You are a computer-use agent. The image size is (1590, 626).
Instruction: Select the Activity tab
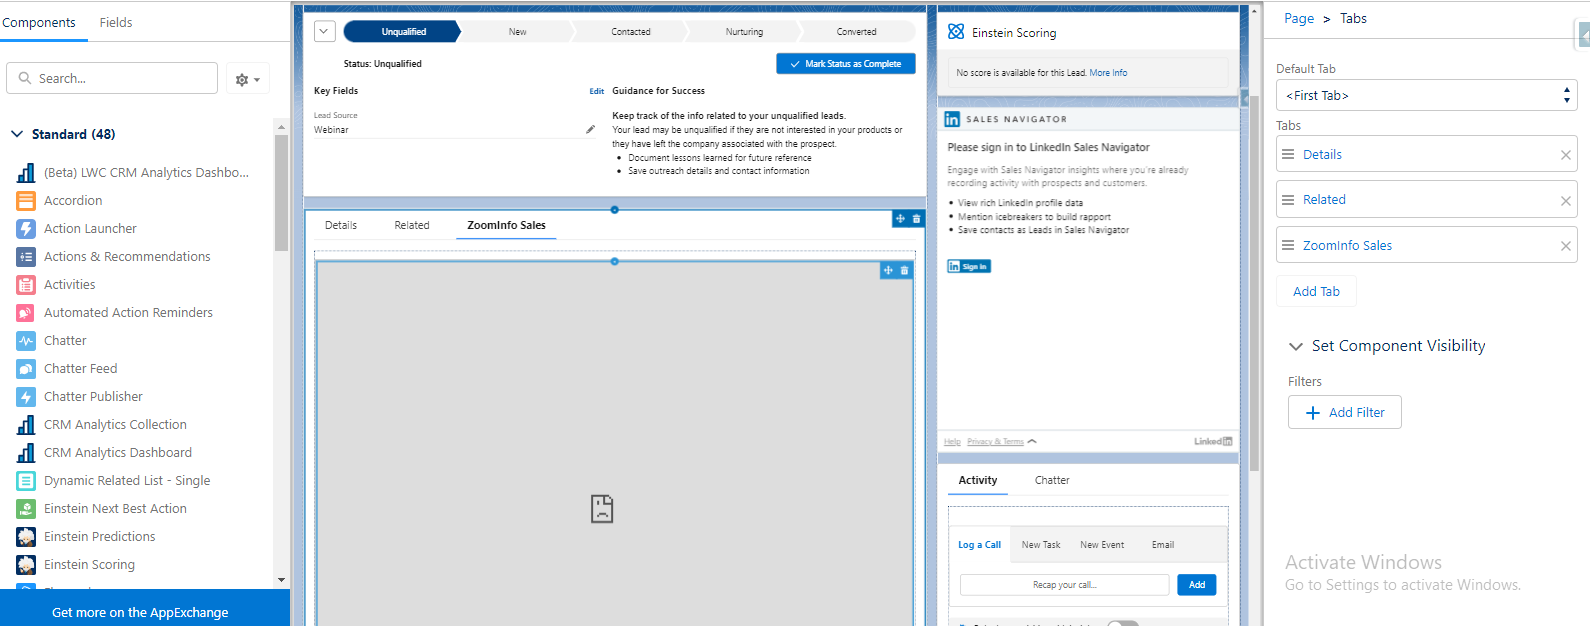[978, 480]
